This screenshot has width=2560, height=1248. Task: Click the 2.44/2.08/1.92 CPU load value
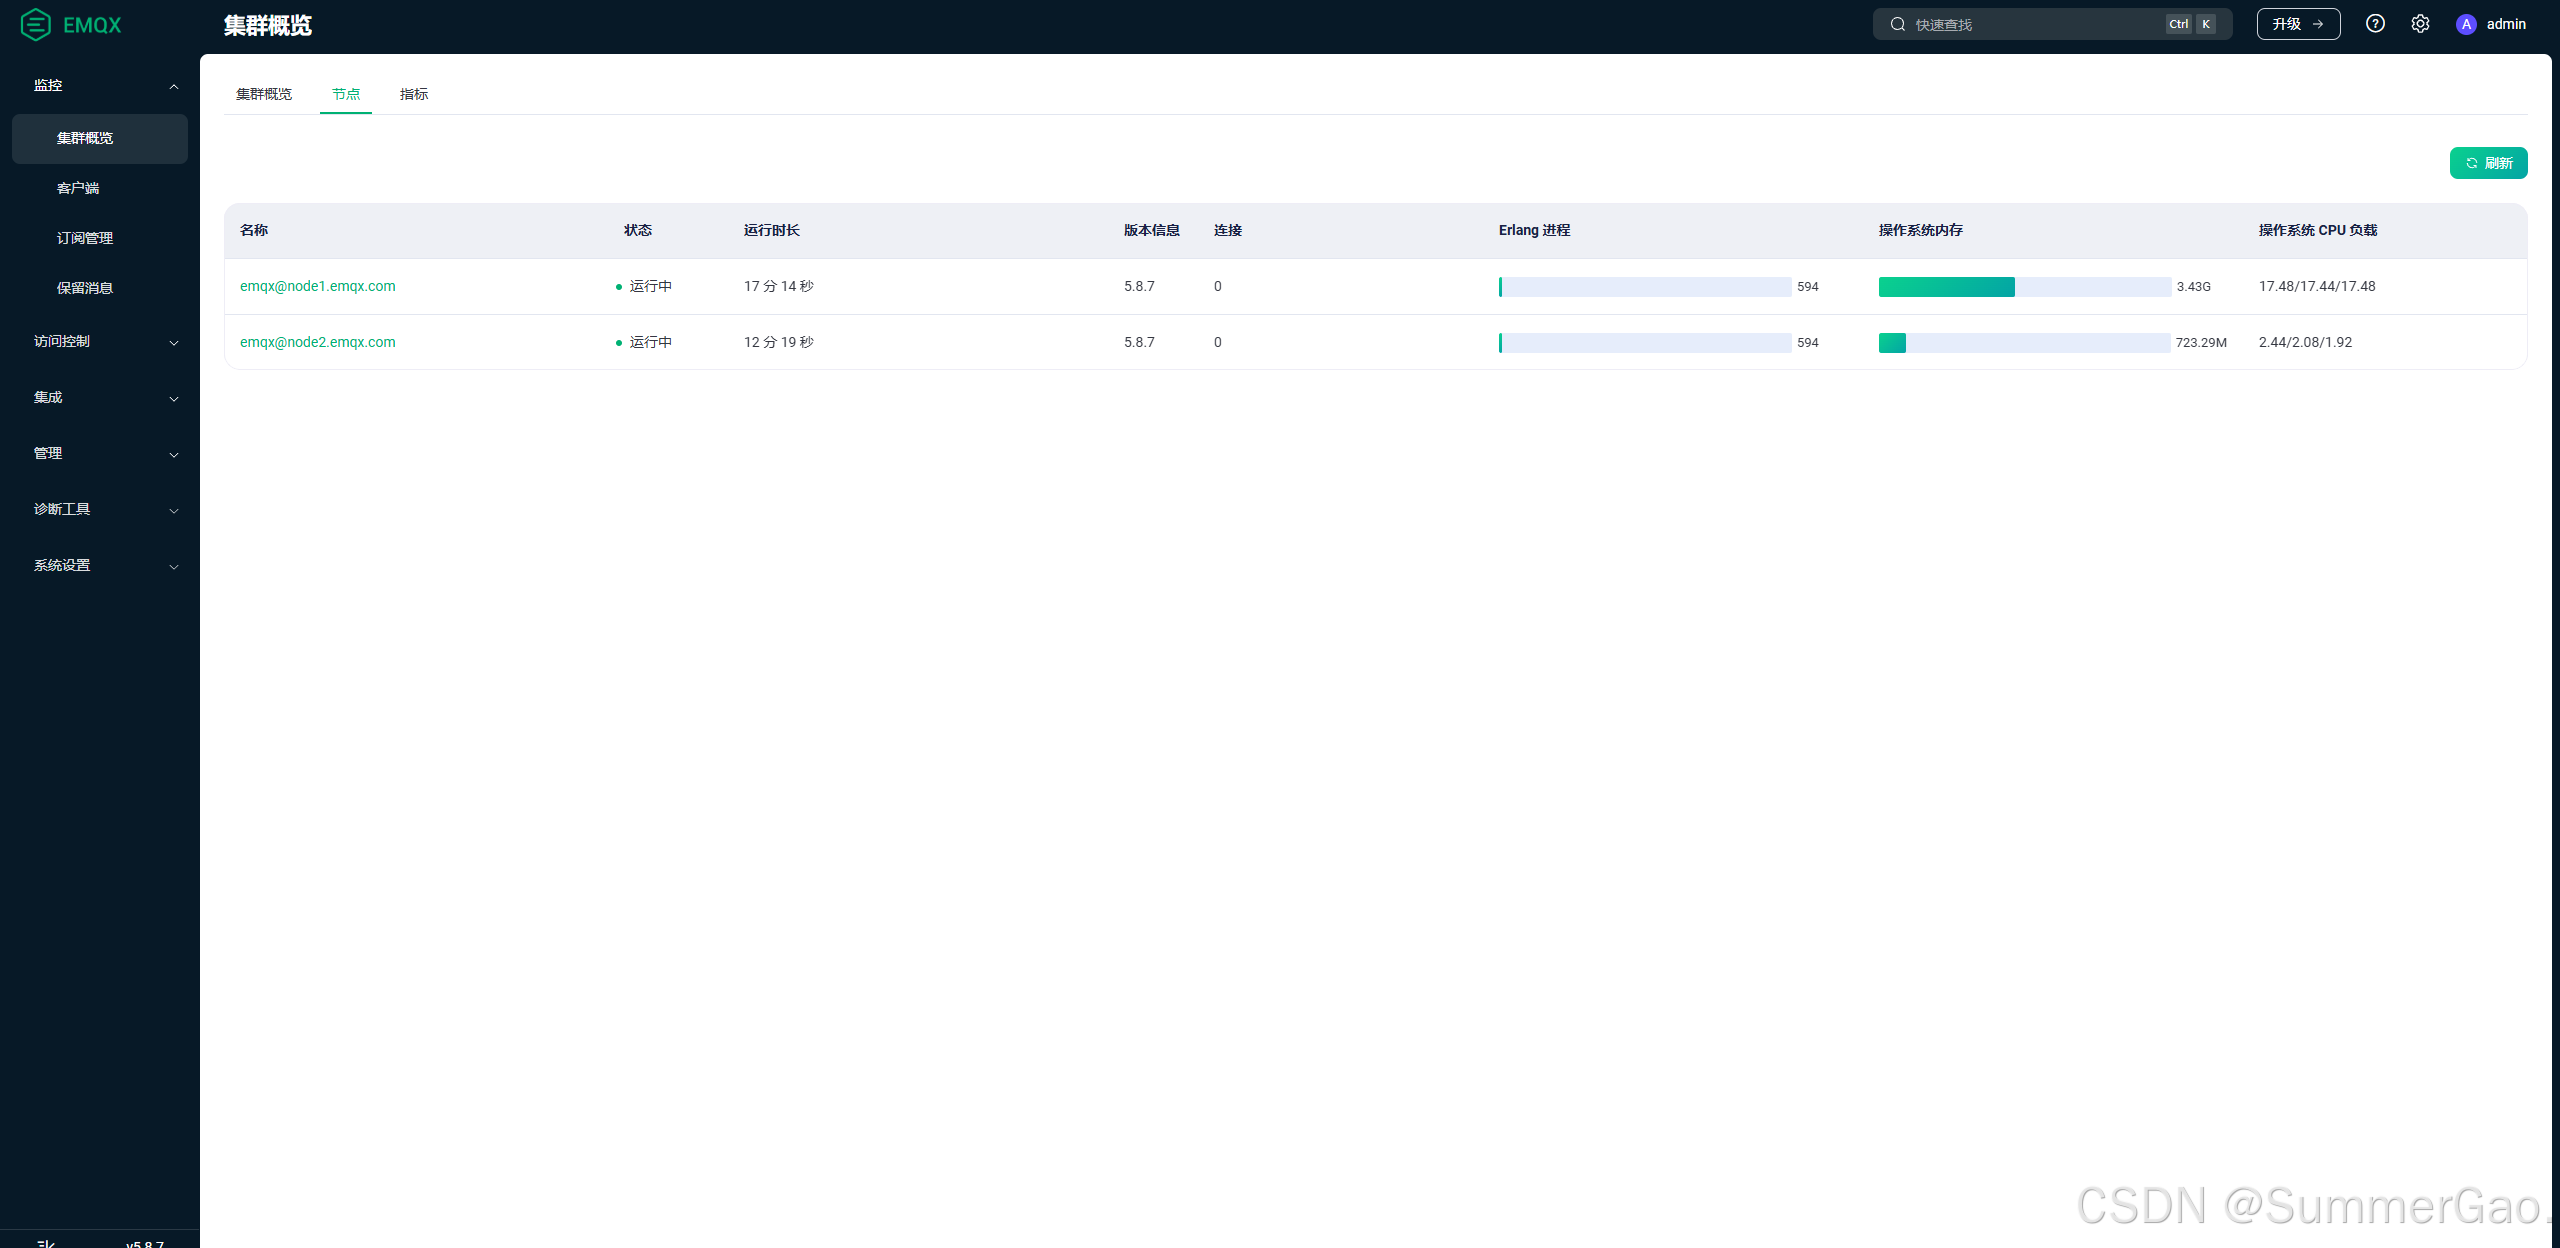coord(2305,342)
